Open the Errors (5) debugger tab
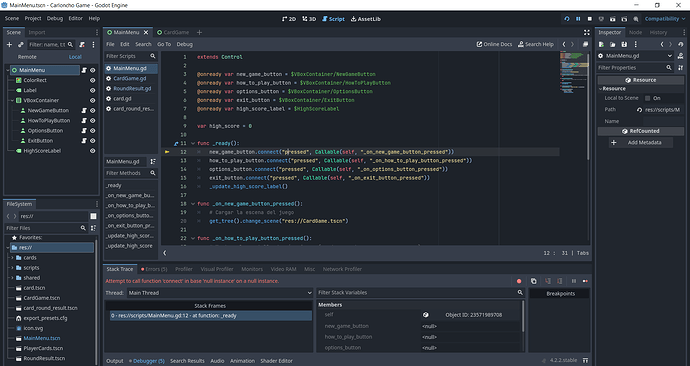The height and width of the screenshot is (366, 690). [154, 269]
